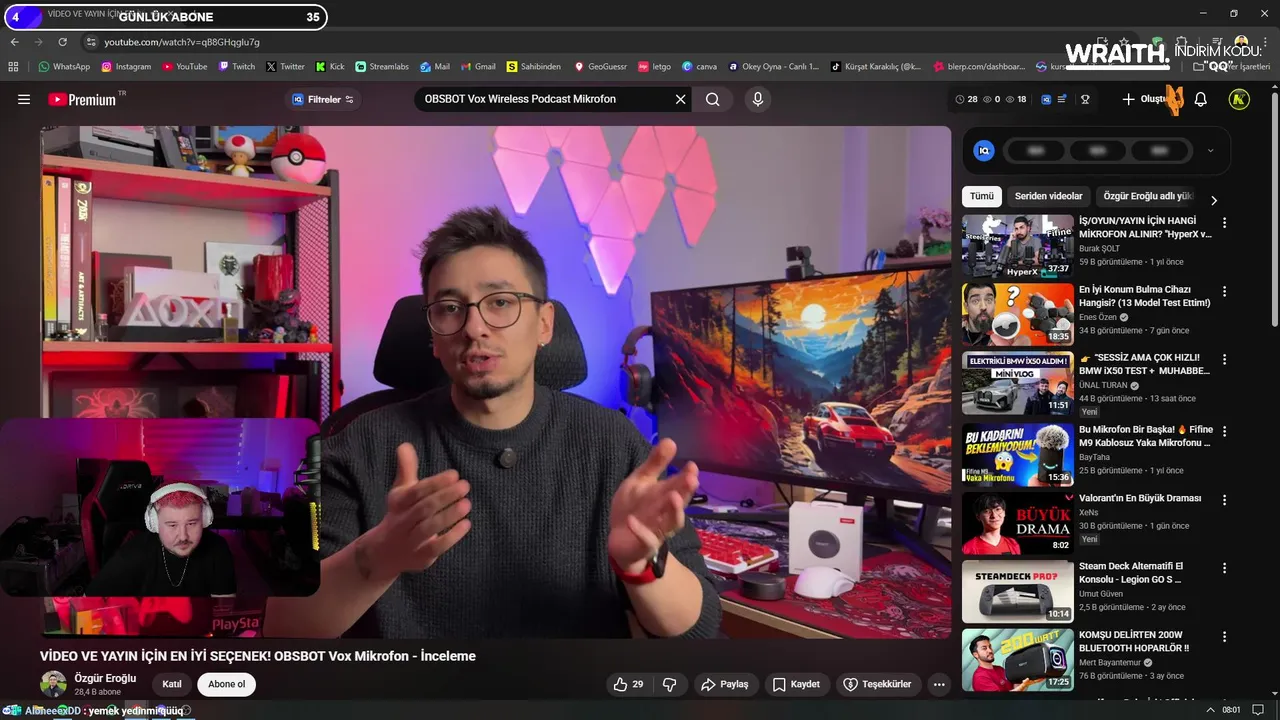Screen dimensions: 1280x720
Task: Open the account avatar menu
Action: coord(1239,99)
